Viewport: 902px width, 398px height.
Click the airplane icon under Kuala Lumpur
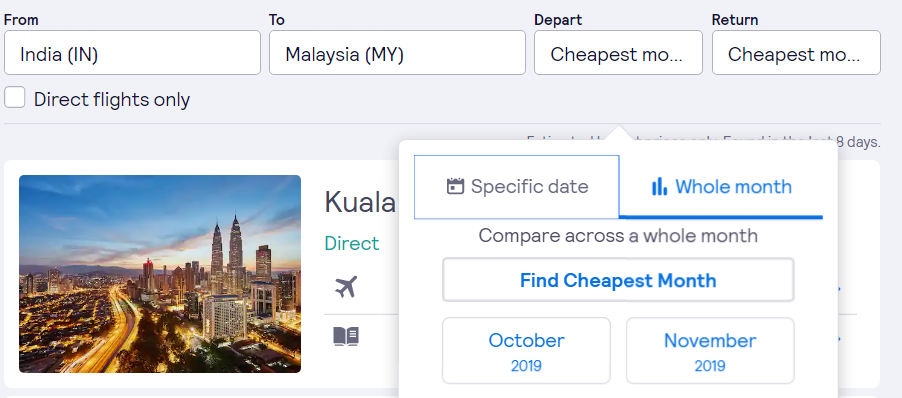[346, 286]
